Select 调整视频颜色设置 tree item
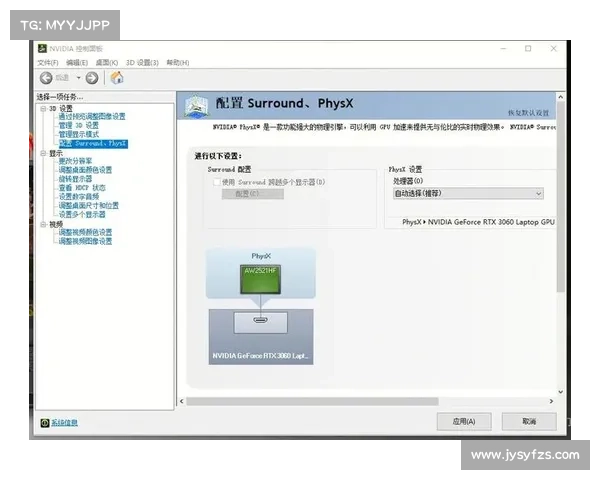Screen dimensions: 600x480 [85, 232]
